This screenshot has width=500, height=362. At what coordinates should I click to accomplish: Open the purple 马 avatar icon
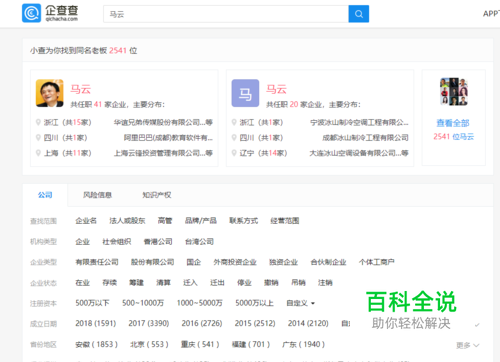click(x=245, y=93)
